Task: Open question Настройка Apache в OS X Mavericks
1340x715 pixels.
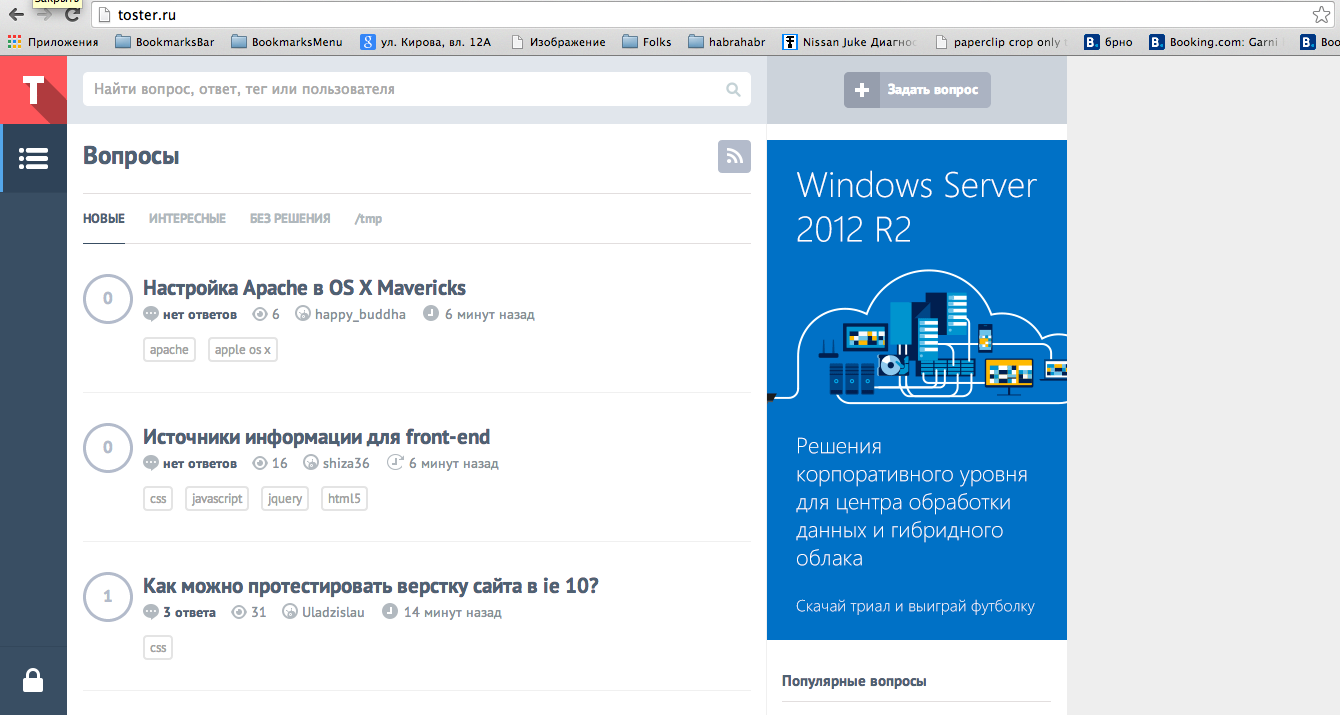Action: [305, 288]
